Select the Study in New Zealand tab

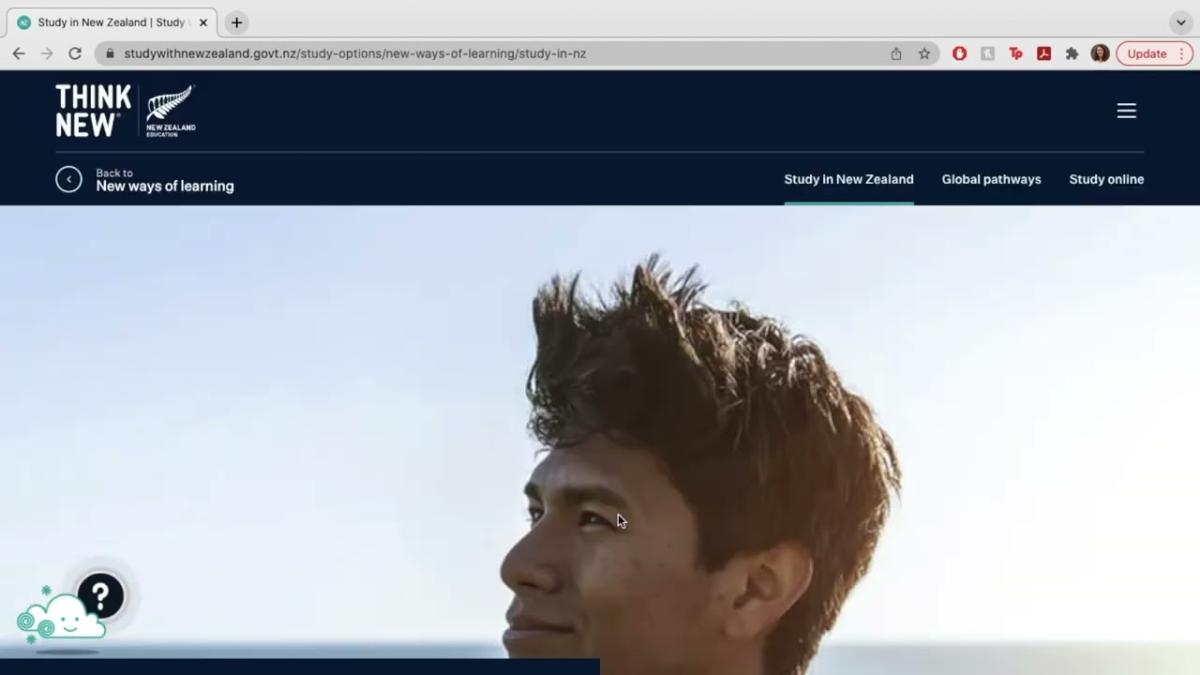pos(848,180)
